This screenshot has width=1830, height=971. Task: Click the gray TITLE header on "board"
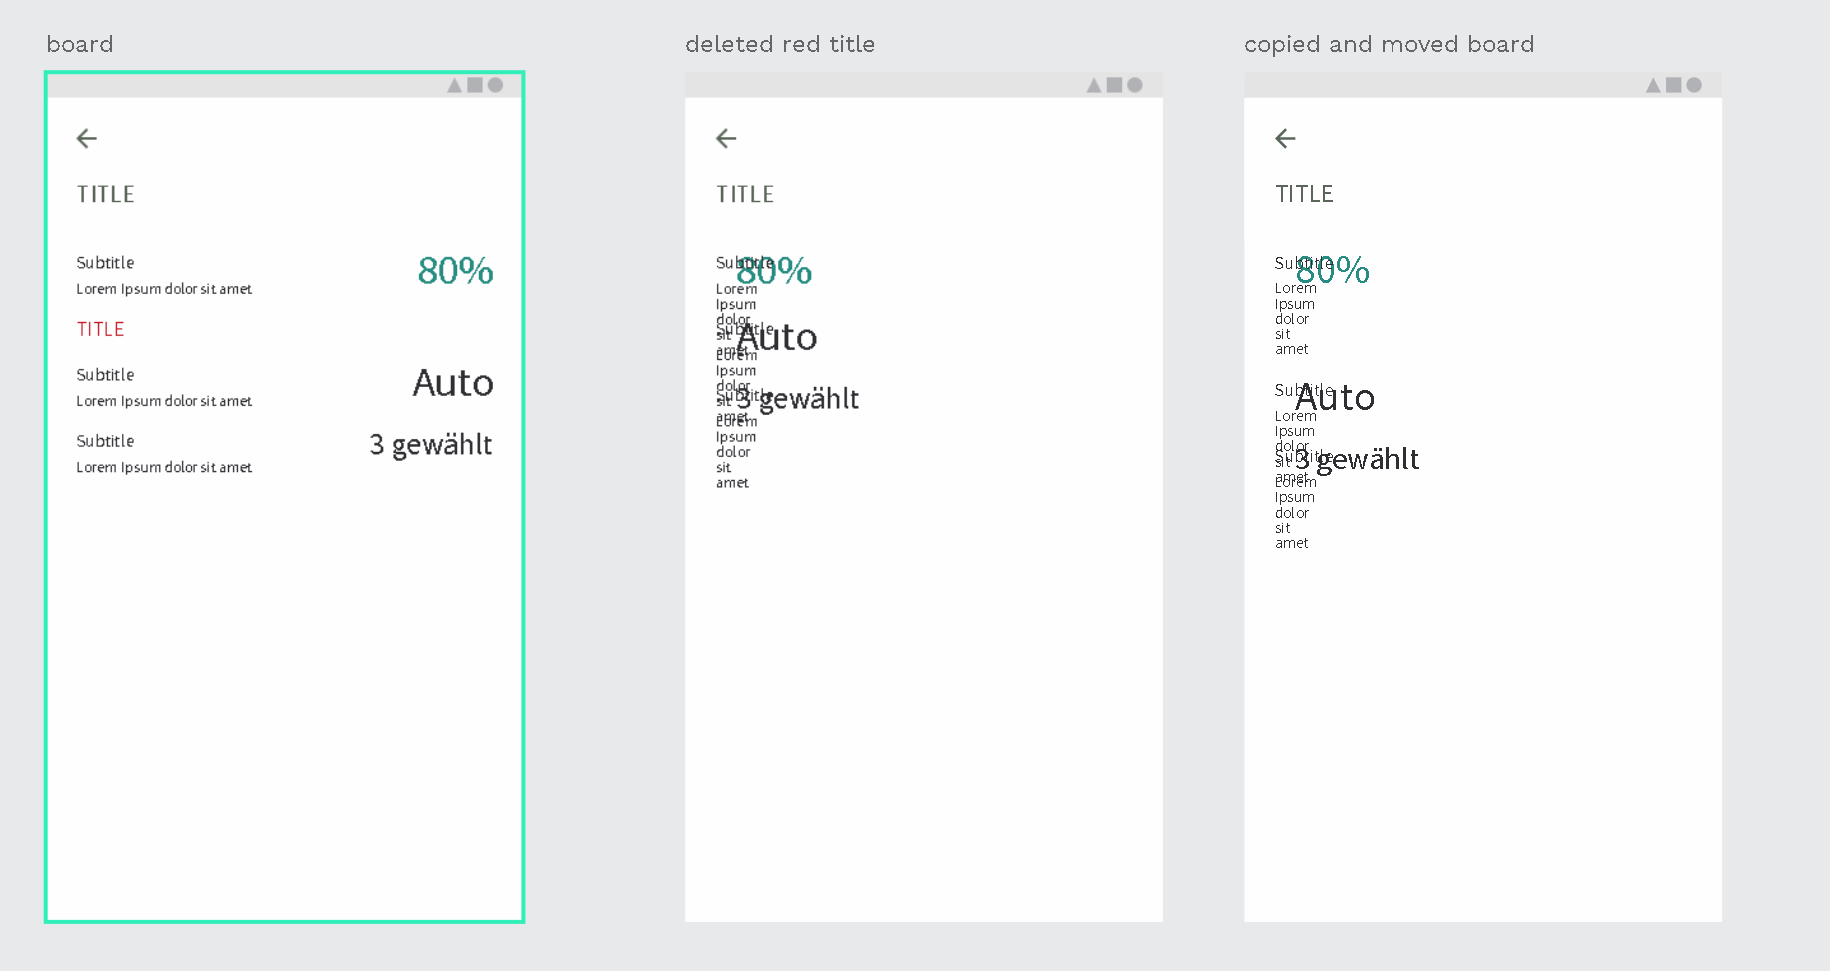[105, 193]
